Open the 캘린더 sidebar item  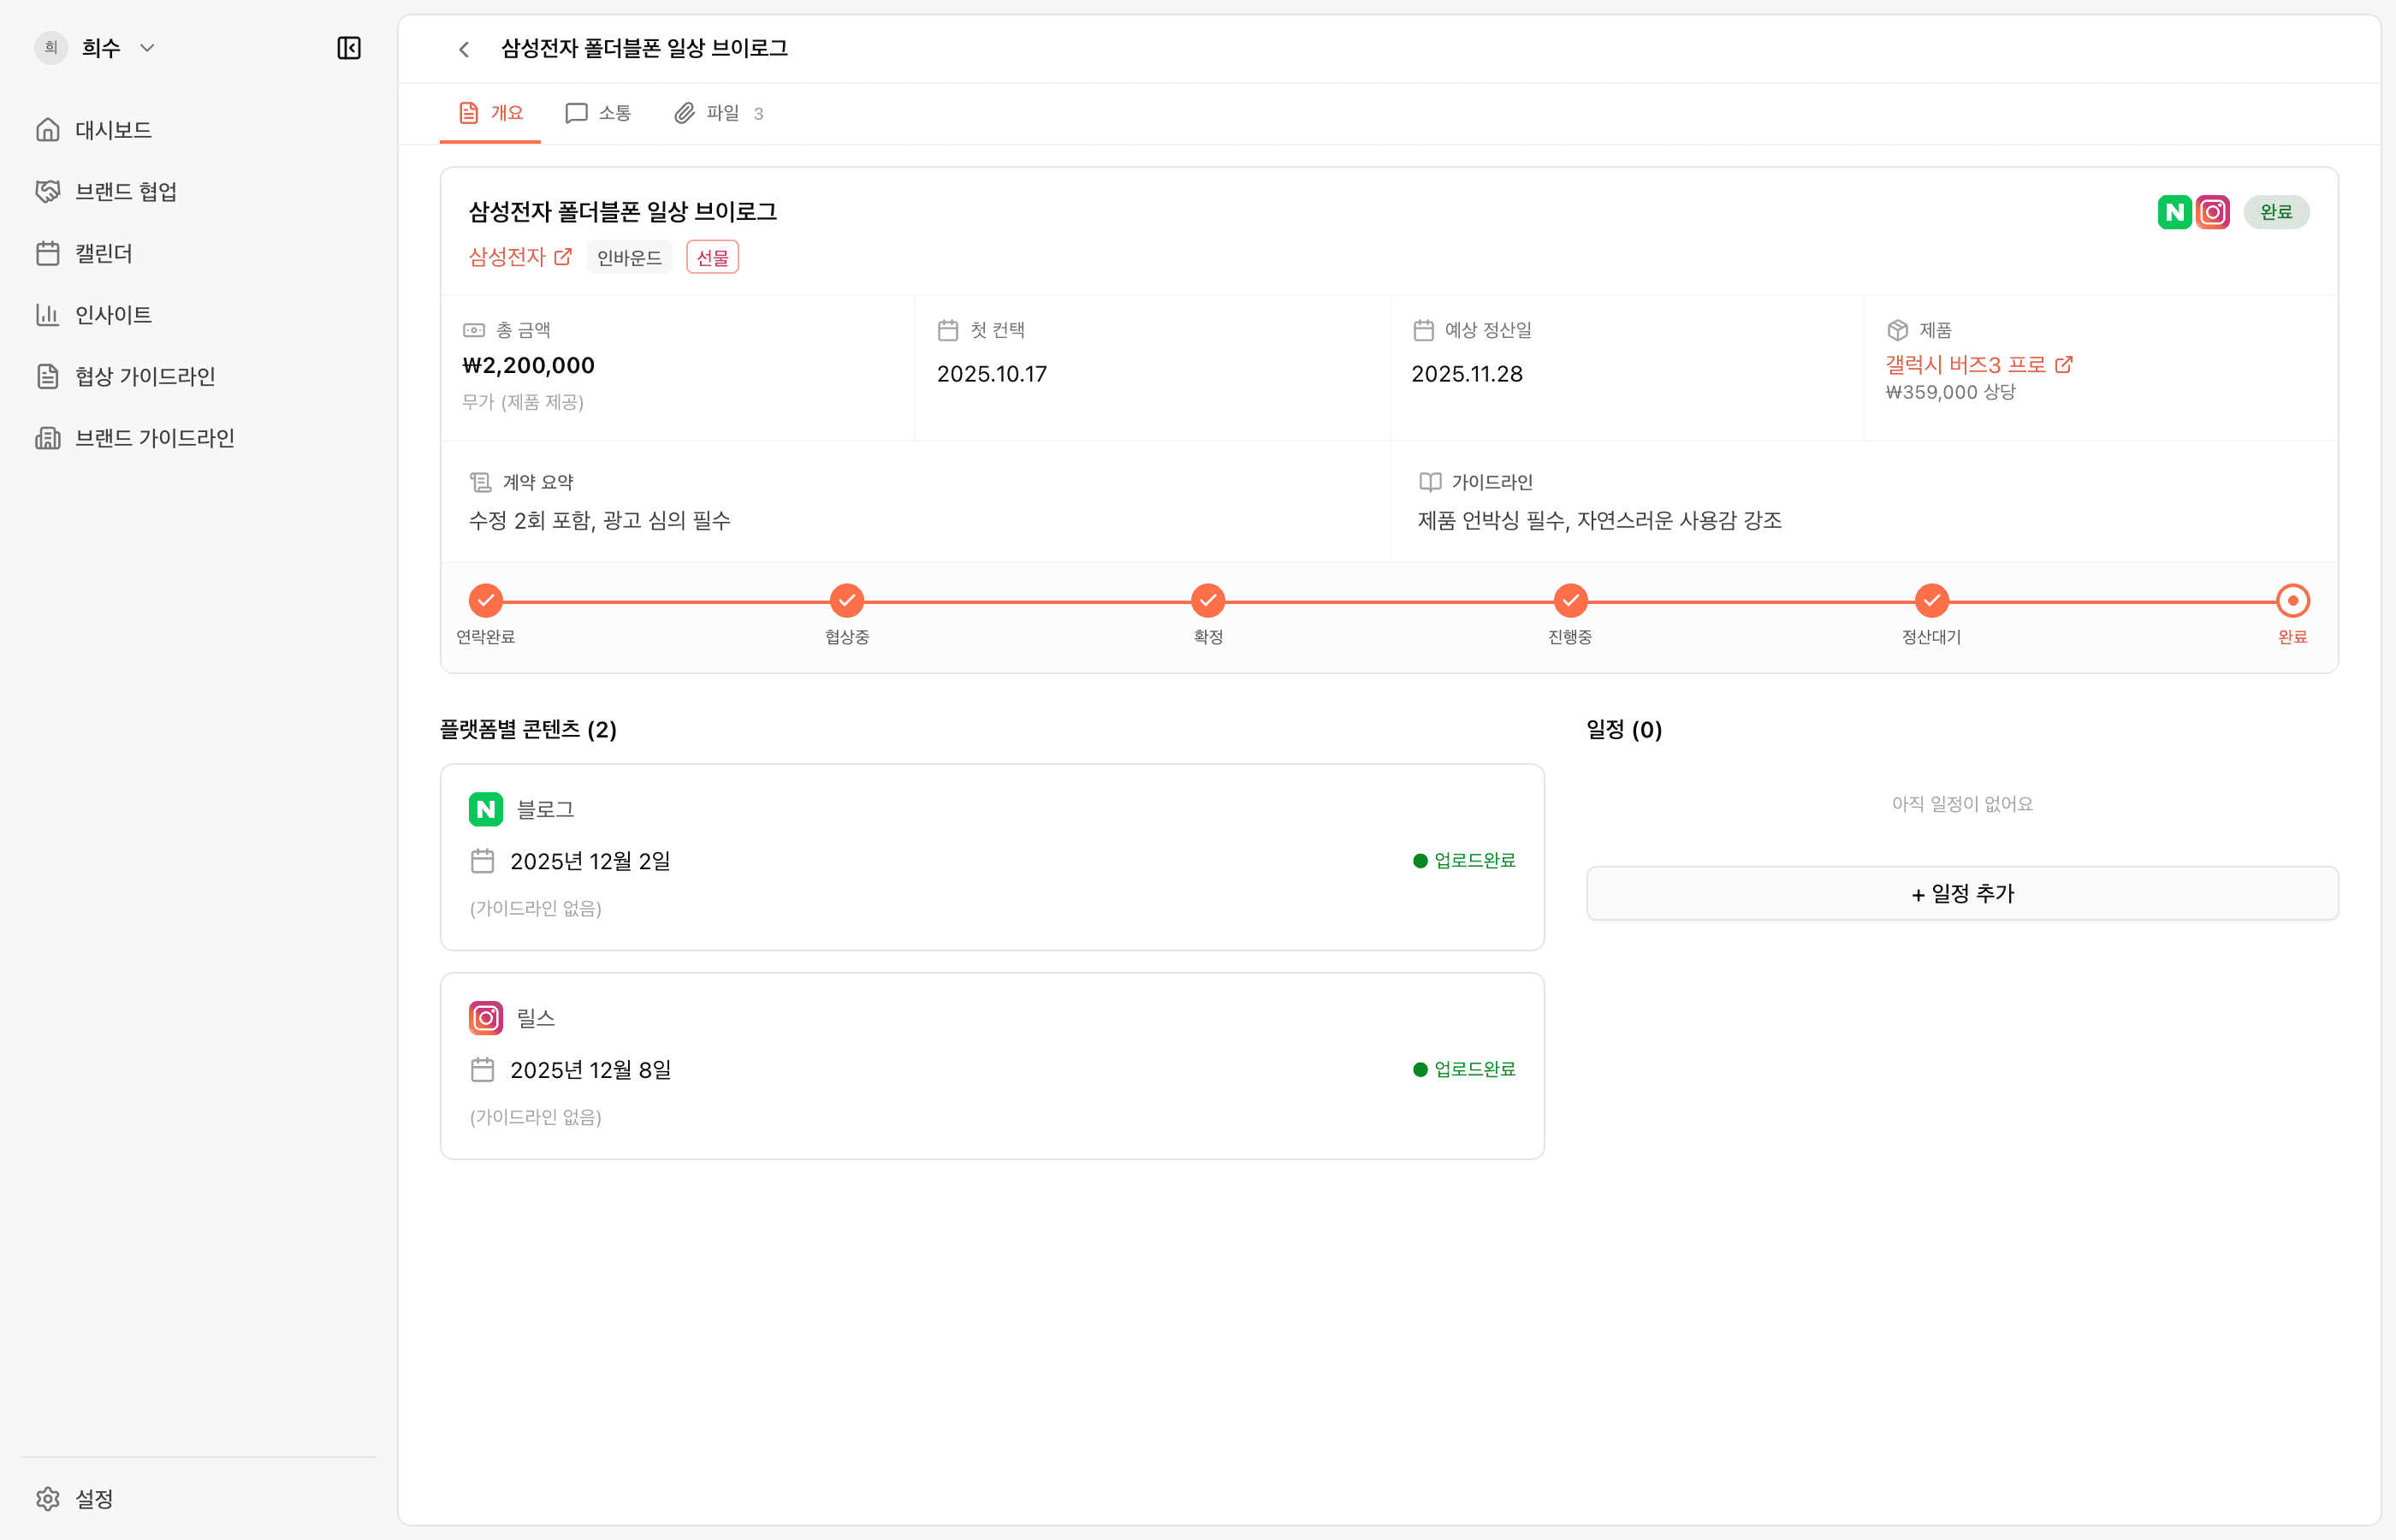[103, 253]
